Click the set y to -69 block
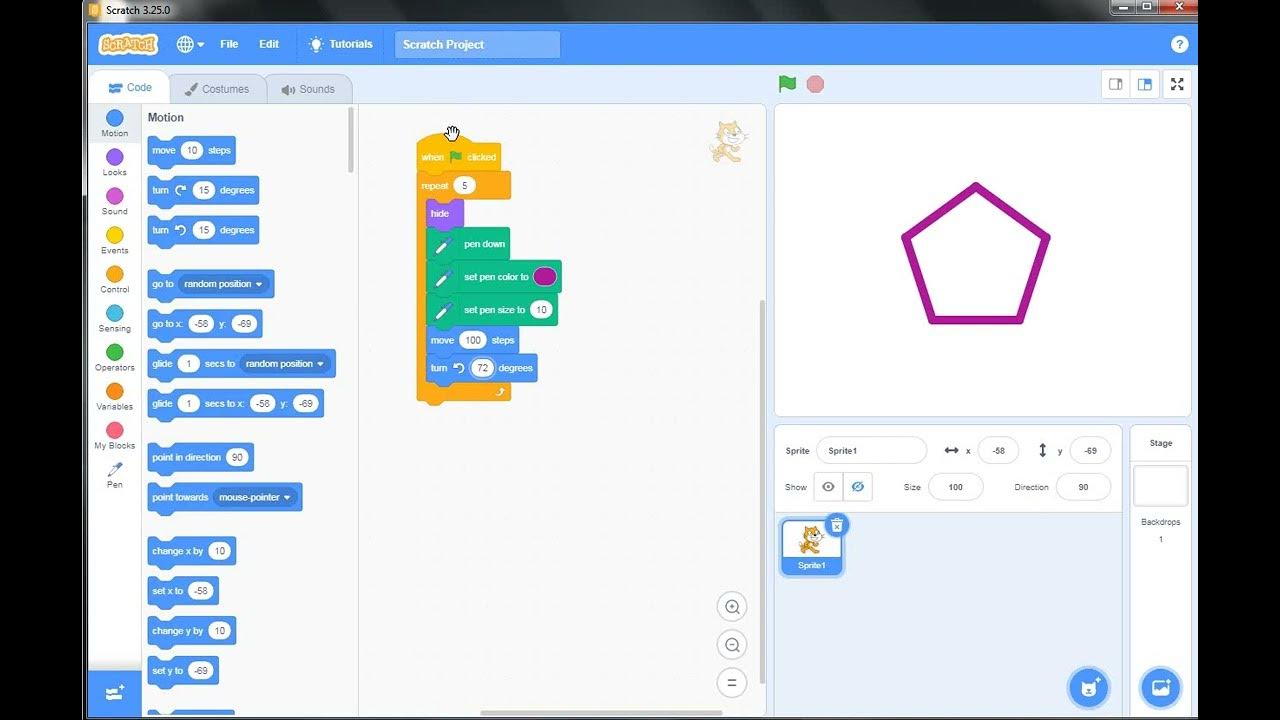This screenshot has width=1280, height=720. point(183,671)
